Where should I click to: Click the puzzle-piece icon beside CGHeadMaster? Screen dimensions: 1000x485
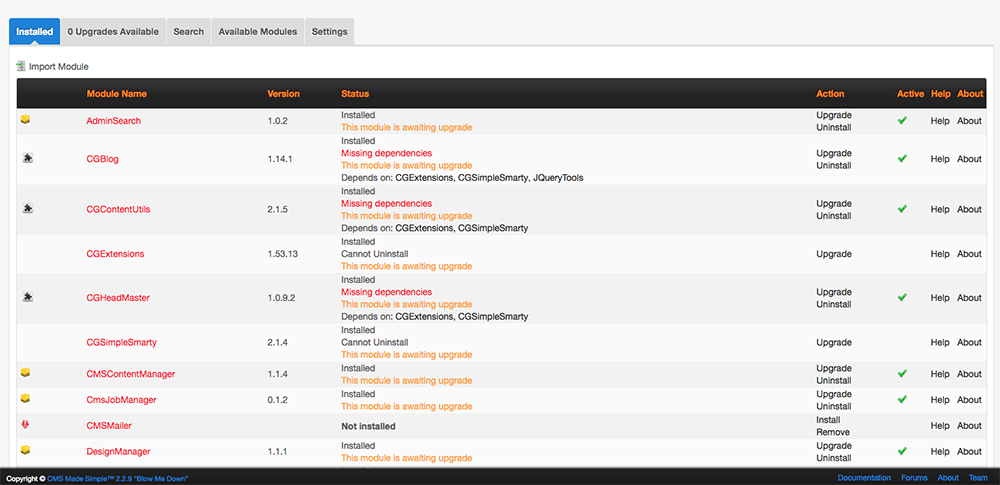(x=26, y=297)
